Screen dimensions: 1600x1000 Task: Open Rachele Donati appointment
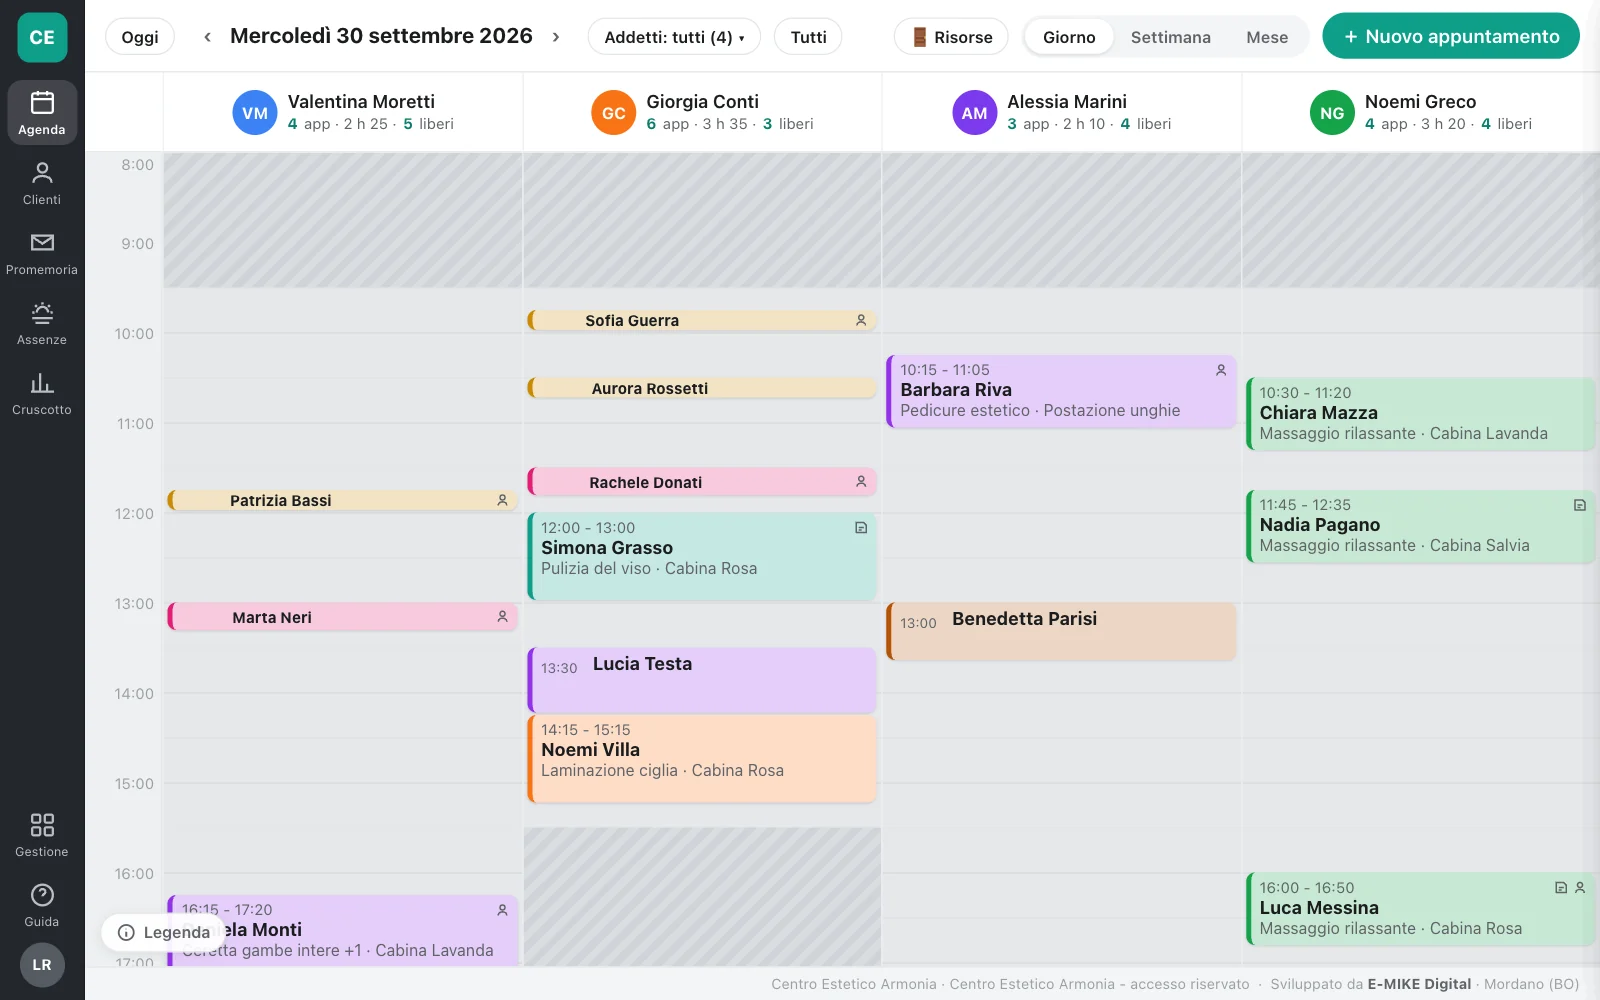click(702, 482)
